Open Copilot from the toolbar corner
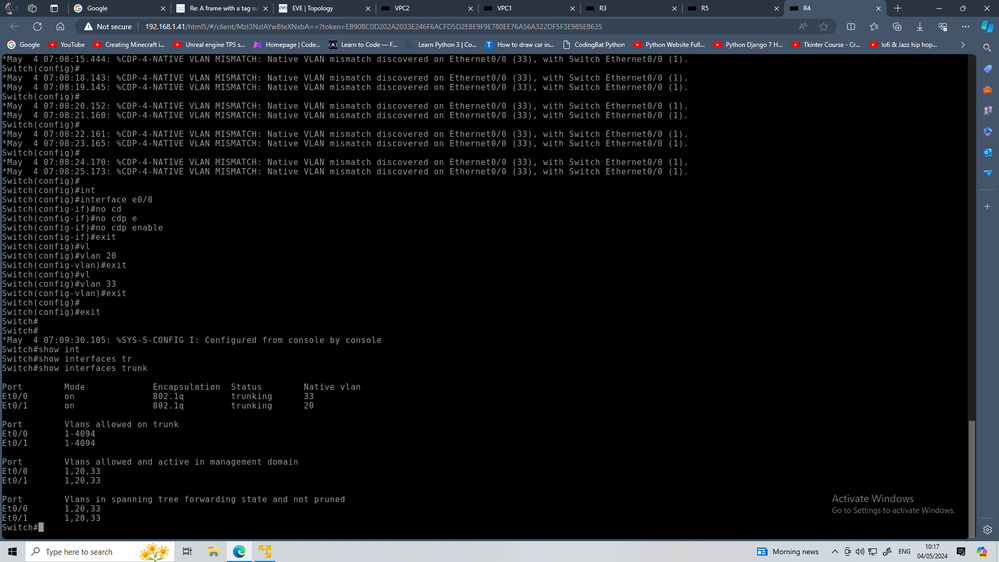 point(987,27)
